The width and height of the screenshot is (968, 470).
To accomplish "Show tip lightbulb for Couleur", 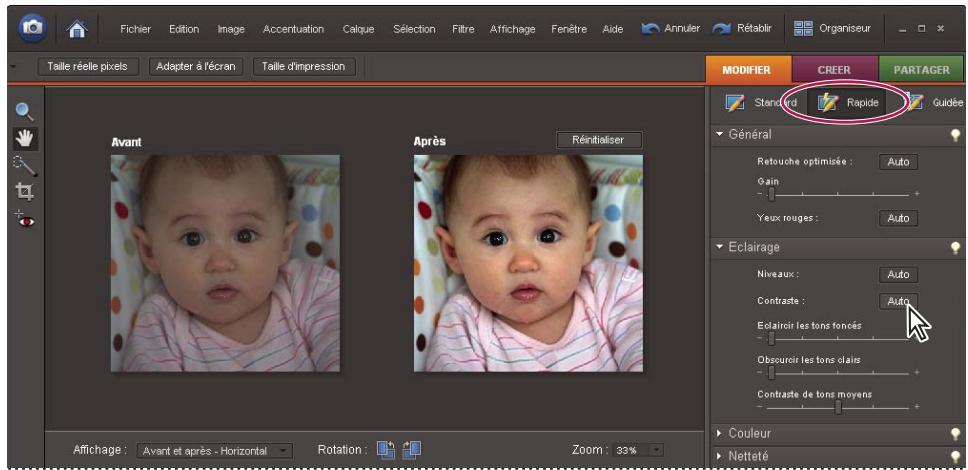I will pos(955,434).
